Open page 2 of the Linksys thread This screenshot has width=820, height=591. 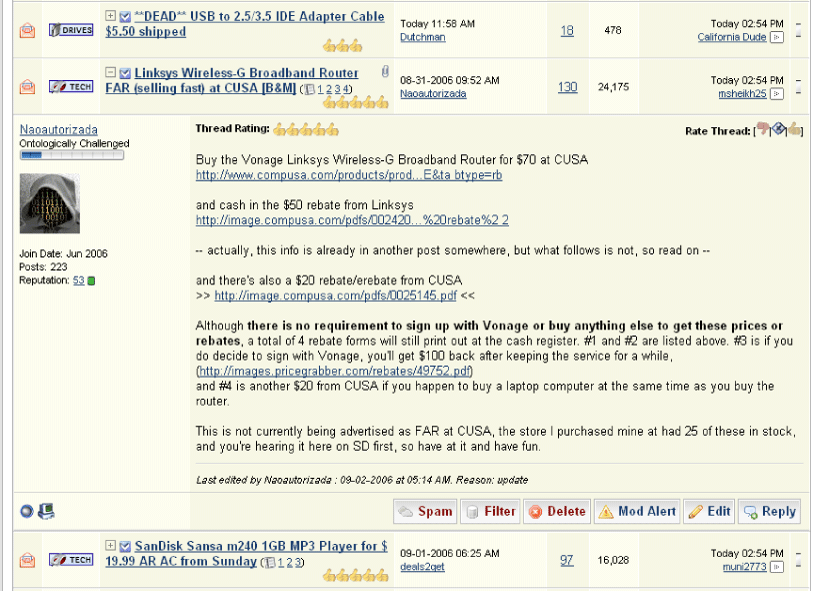(328, 89)
